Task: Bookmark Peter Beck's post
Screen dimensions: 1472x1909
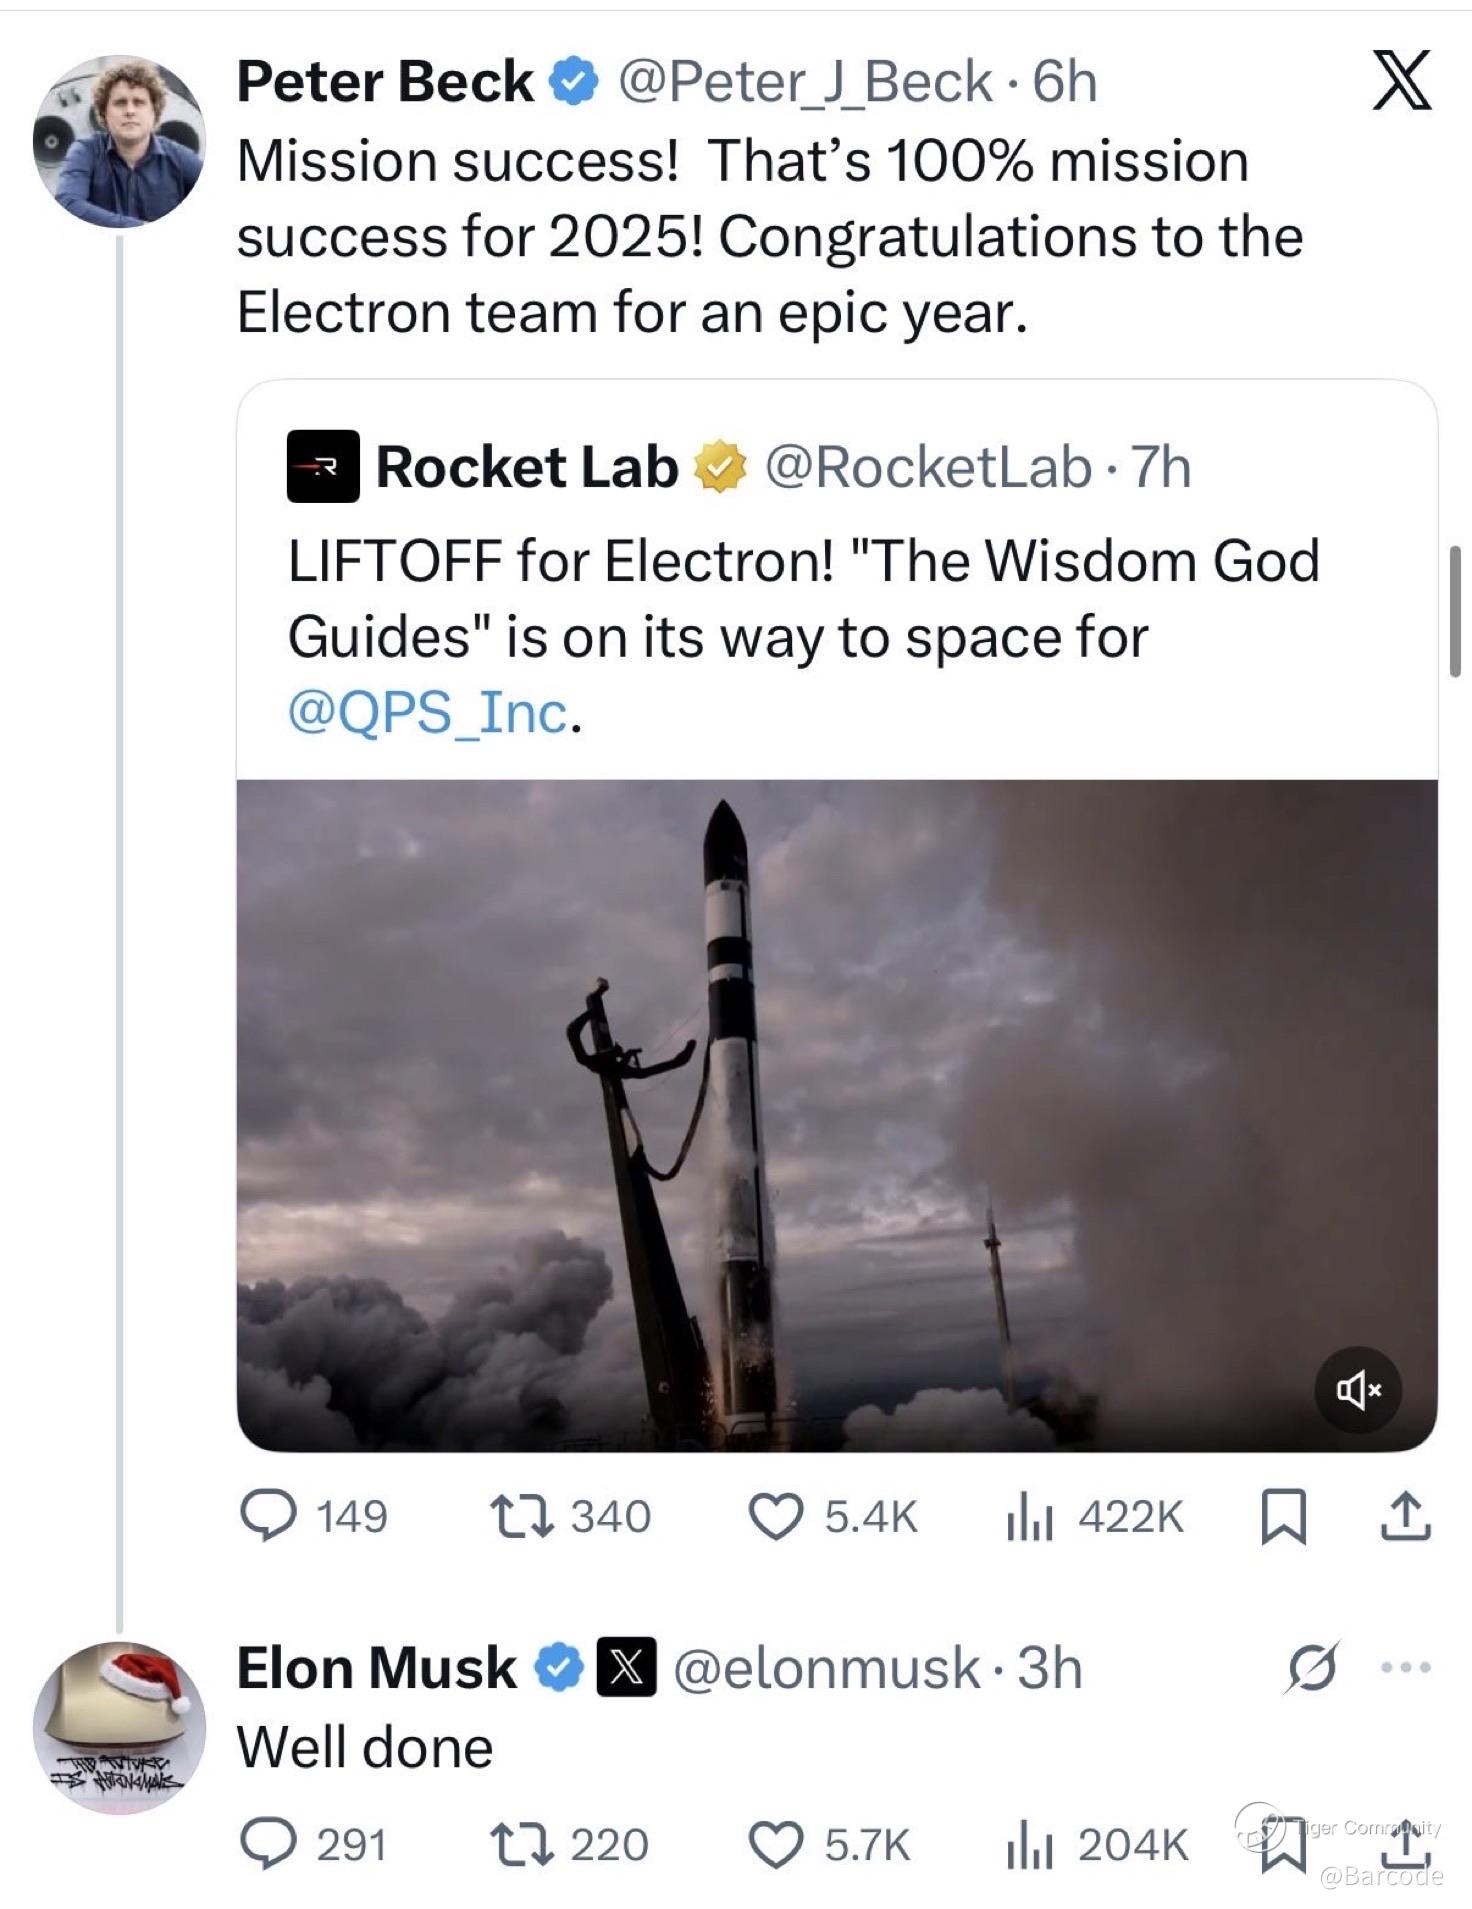Action: (x=1284, y=1515)
